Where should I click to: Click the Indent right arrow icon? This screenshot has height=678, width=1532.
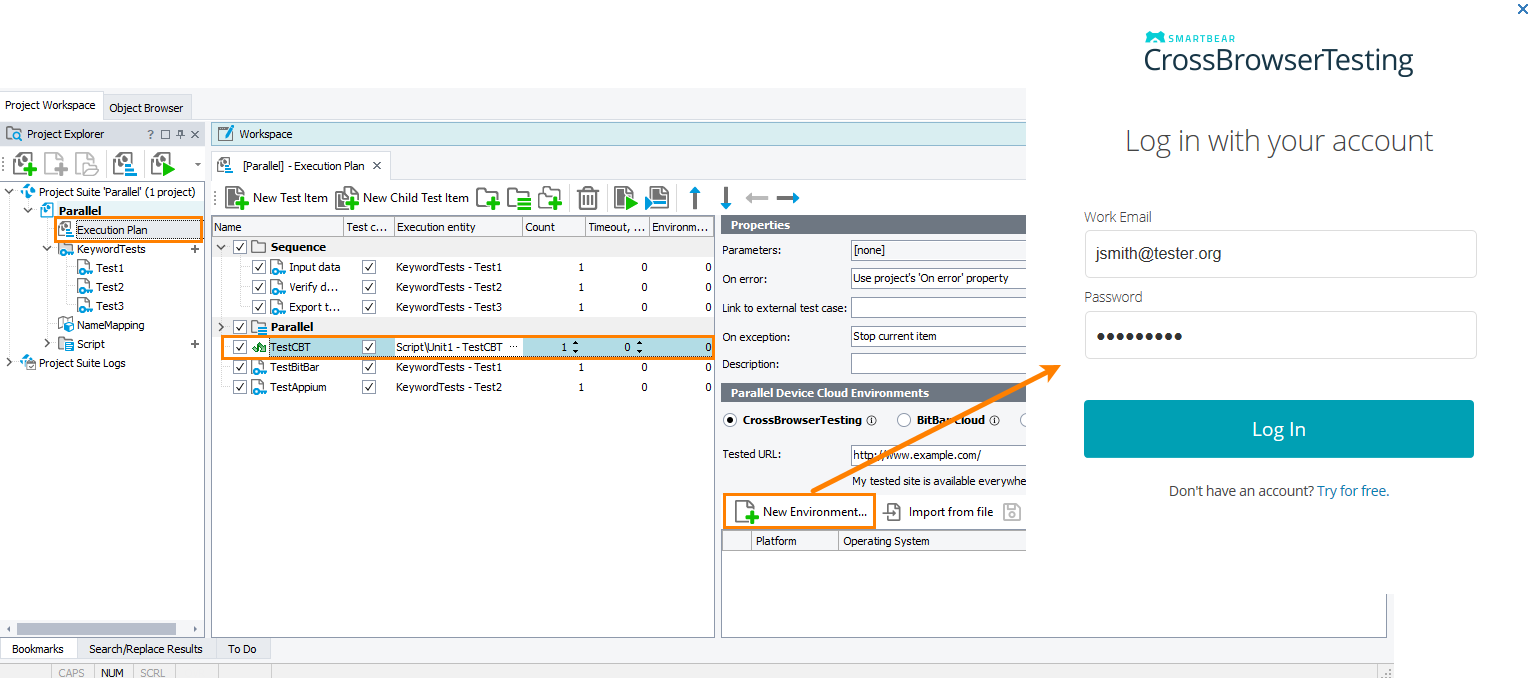[788, 198]
